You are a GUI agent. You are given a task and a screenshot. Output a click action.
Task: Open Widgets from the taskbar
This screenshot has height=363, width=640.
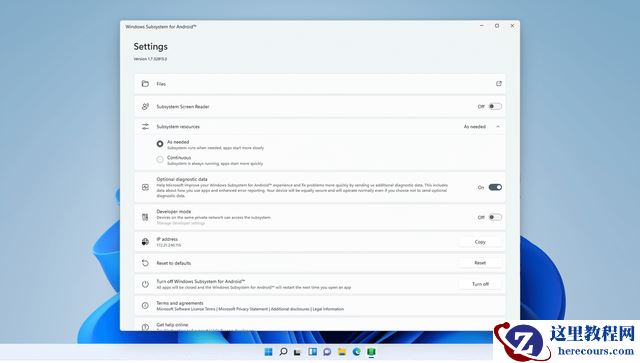(312, 352)
